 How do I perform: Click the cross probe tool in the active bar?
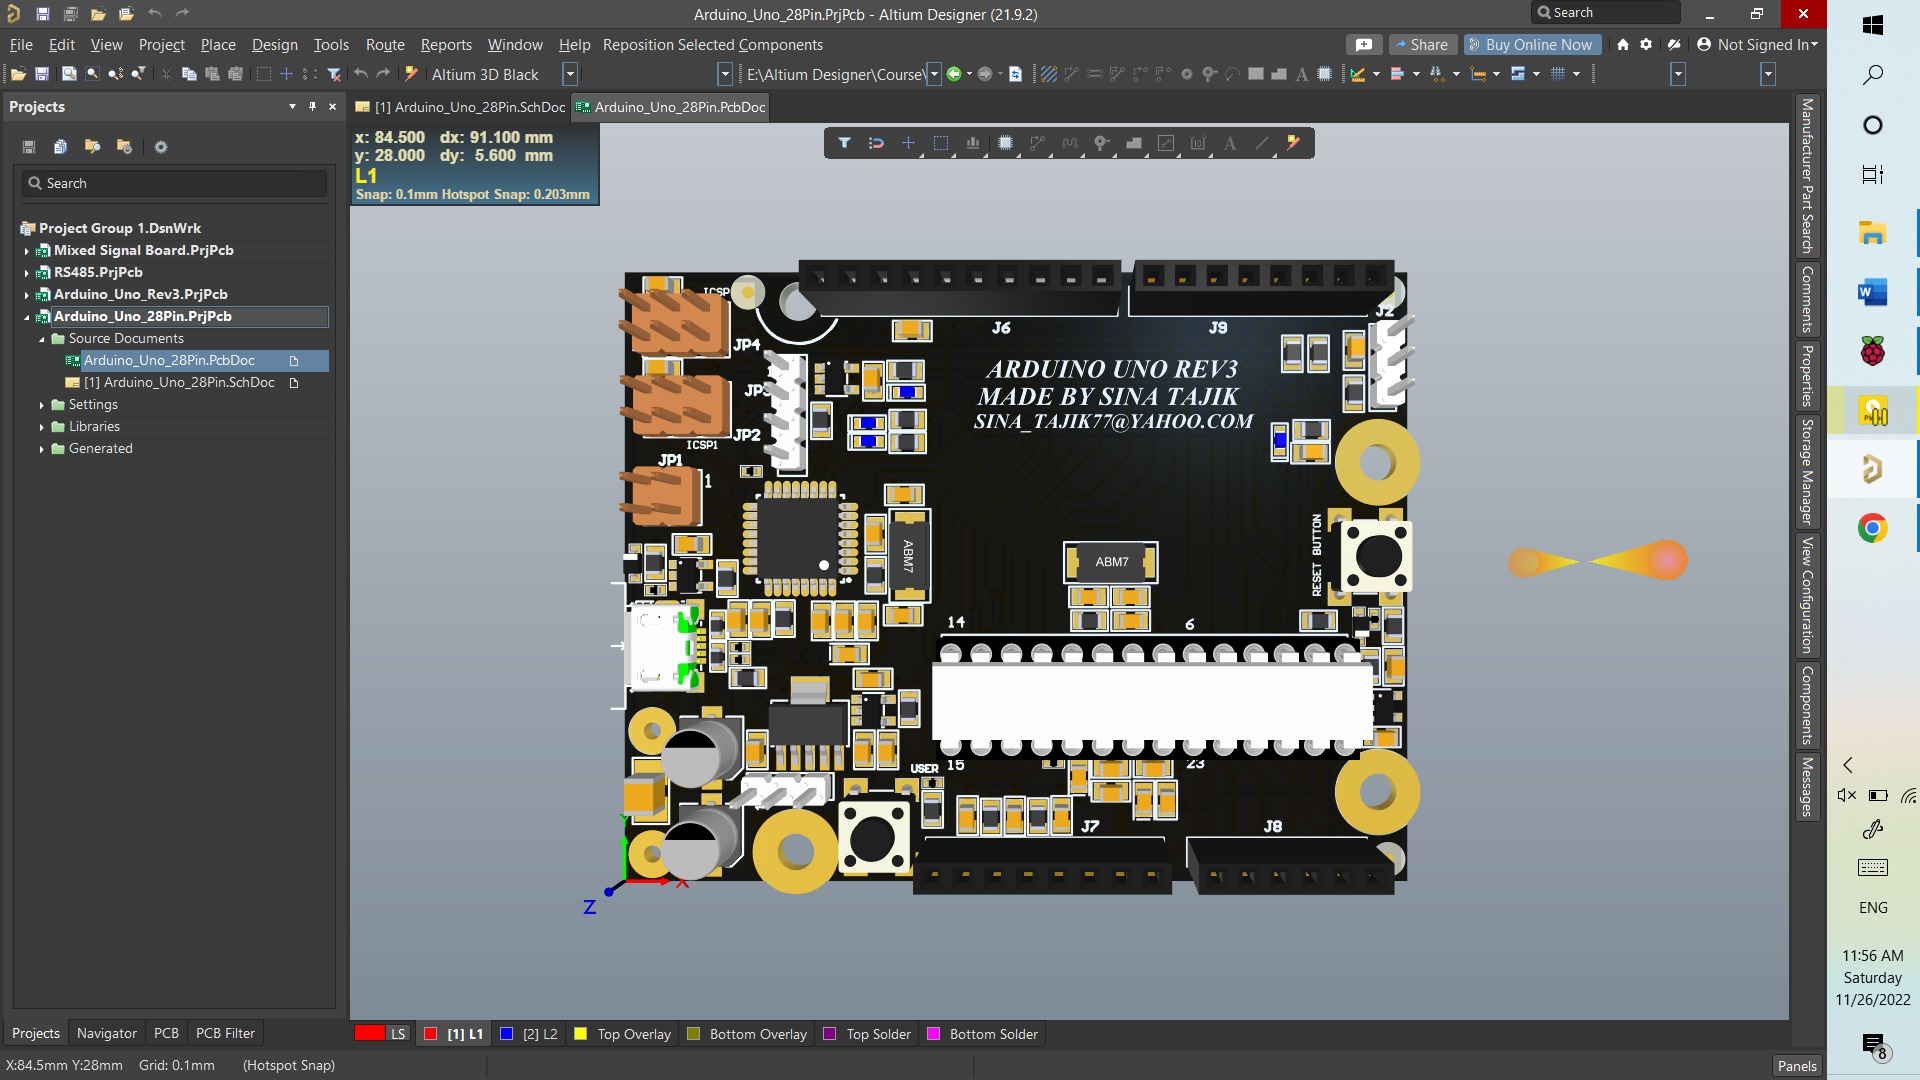(1294, 143)
